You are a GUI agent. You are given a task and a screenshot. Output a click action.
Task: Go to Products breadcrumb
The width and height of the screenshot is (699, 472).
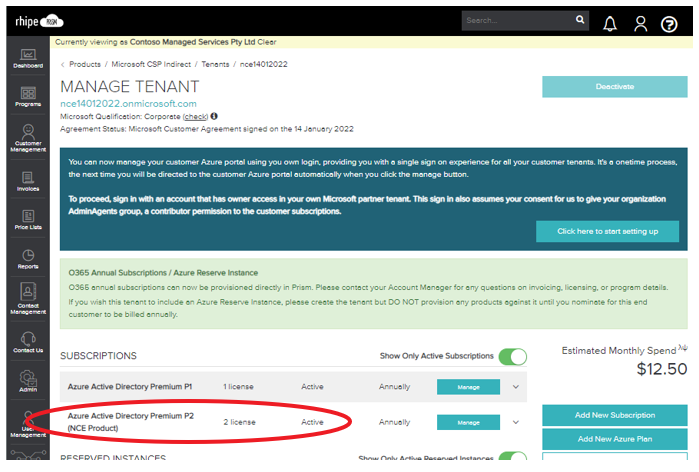[x=85, y=64]
